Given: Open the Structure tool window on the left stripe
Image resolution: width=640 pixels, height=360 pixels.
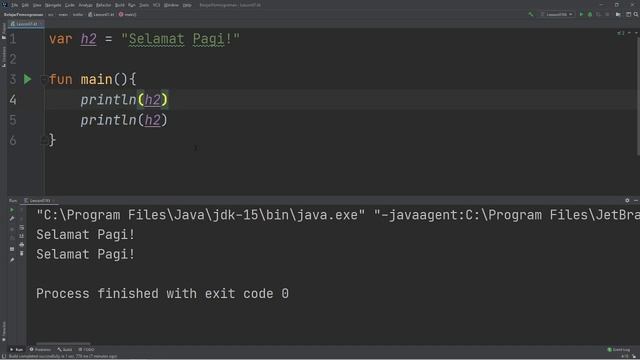Looking at the screenshot, I should coord(4,57).
